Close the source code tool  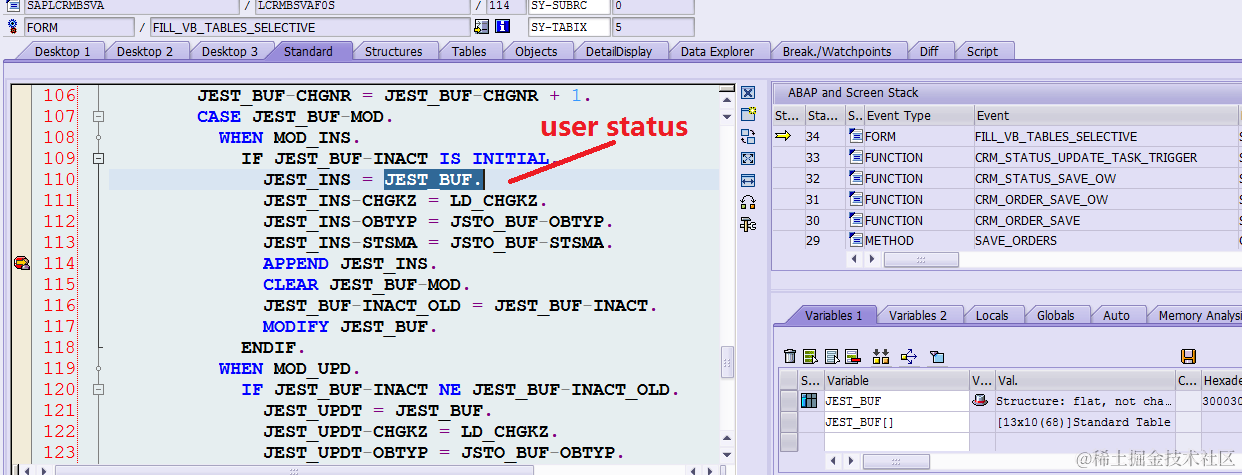pyautogui.click(x=748, y=93)
